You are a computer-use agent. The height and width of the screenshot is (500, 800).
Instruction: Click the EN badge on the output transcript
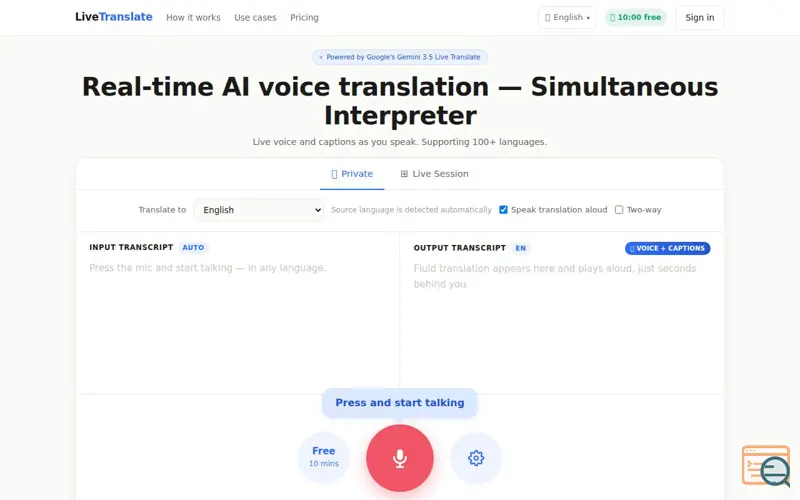pos(520,248)
